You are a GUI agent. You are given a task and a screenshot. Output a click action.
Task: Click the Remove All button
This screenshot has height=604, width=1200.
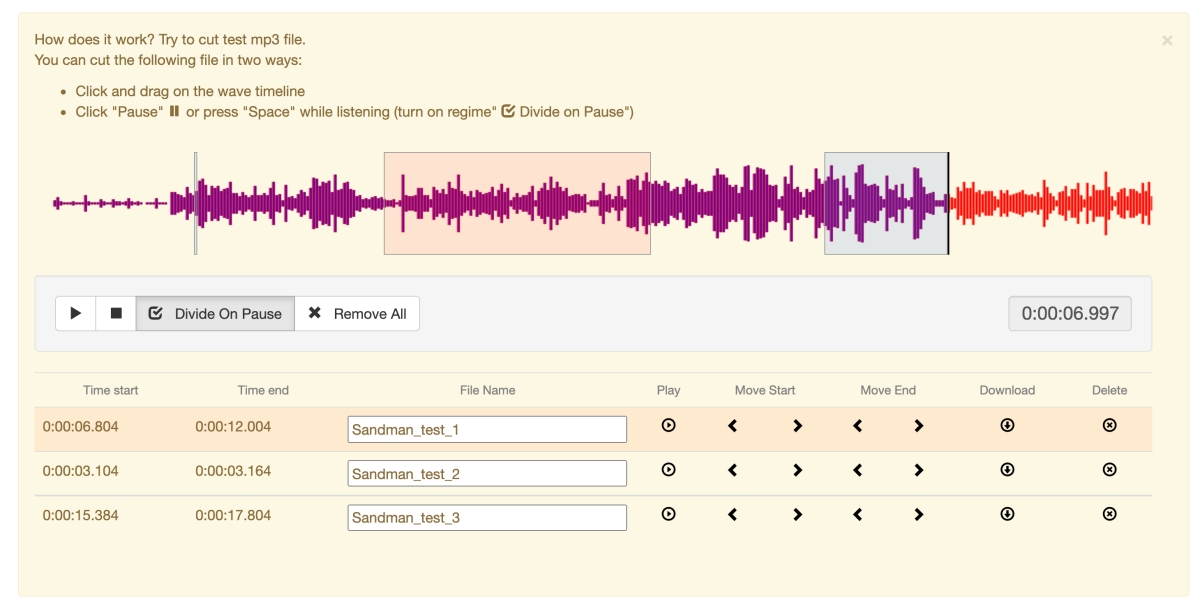pos(357,313)
